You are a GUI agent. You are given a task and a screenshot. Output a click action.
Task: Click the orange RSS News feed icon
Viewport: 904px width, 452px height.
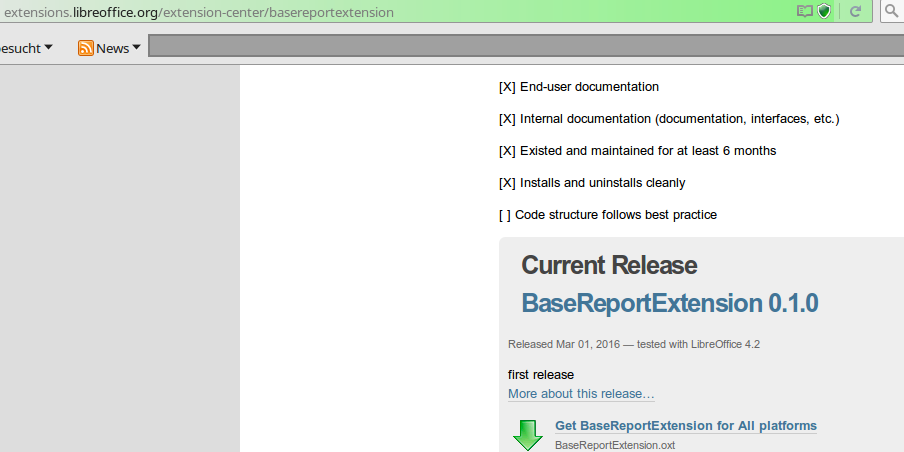86,48
